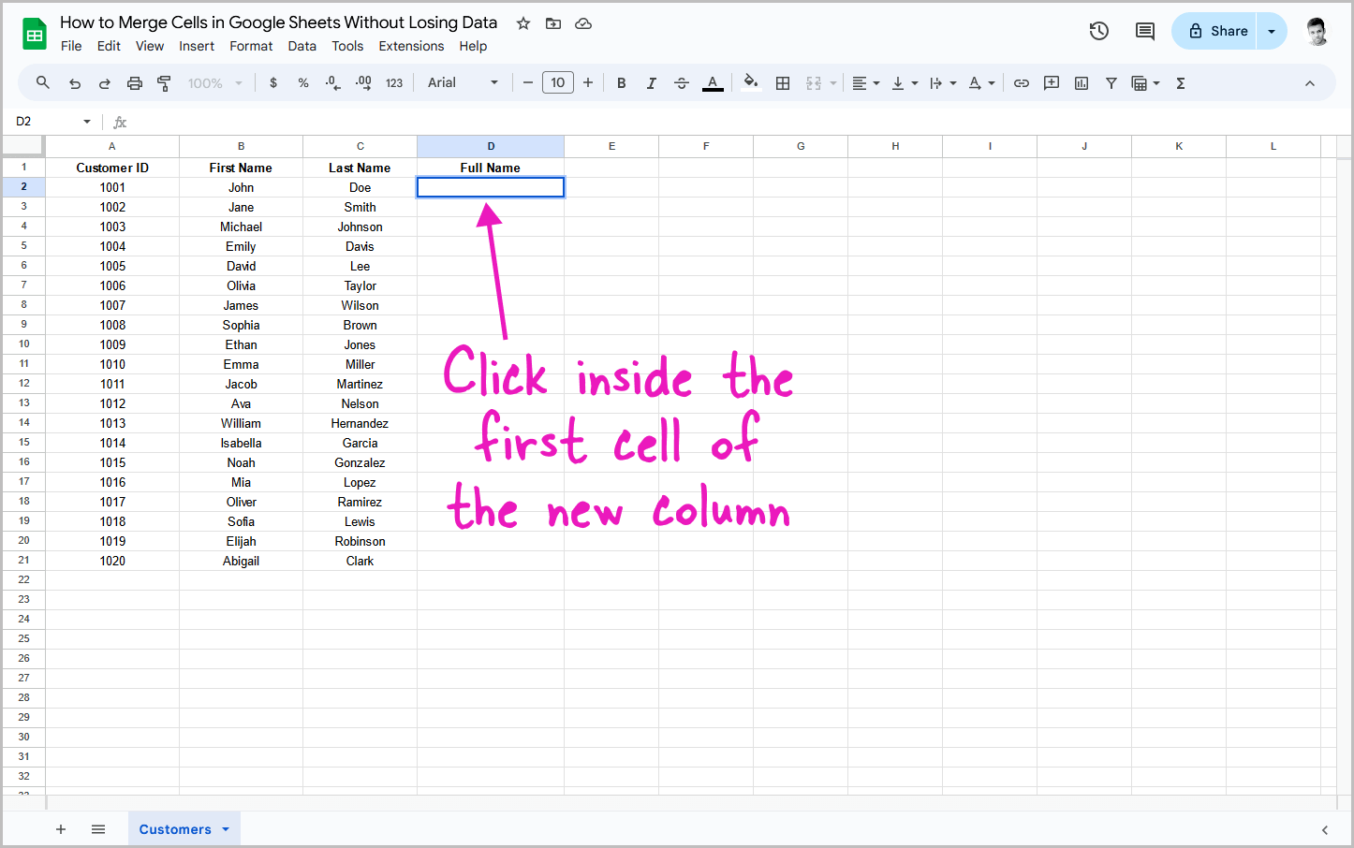This screenshot has width=1354, height=848.
Task: Click the Insert comment icon
Action: [1051, 83]
